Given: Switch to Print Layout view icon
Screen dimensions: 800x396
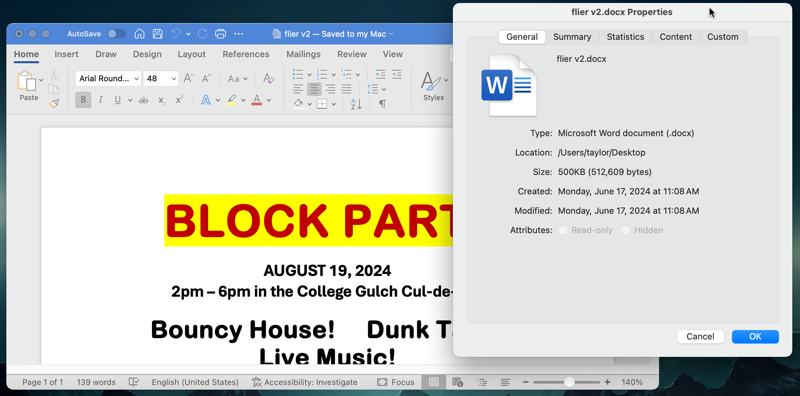Looking at the screenshot, I should point(434,382).
